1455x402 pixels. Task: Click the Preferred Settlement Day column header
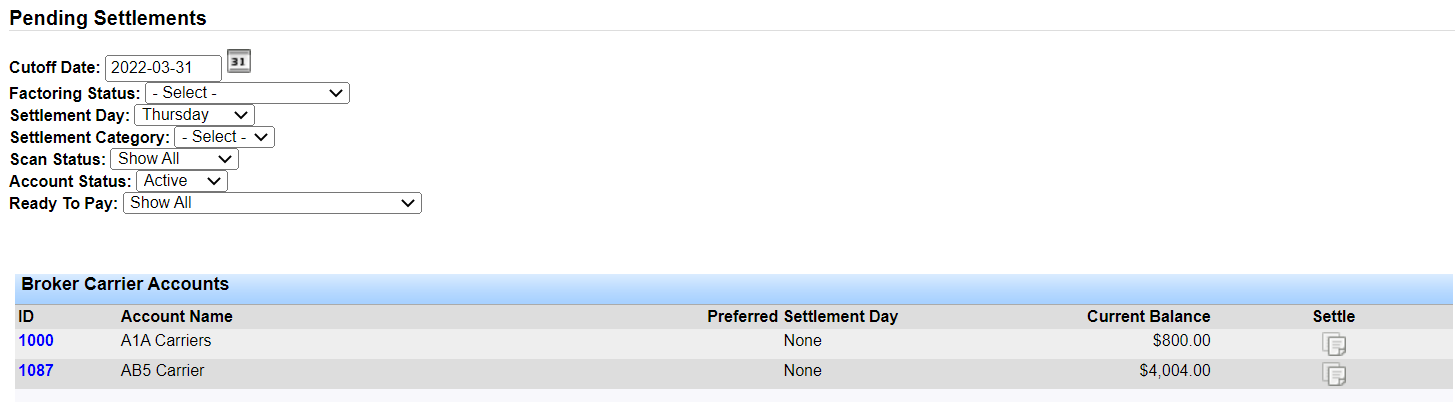802,317
